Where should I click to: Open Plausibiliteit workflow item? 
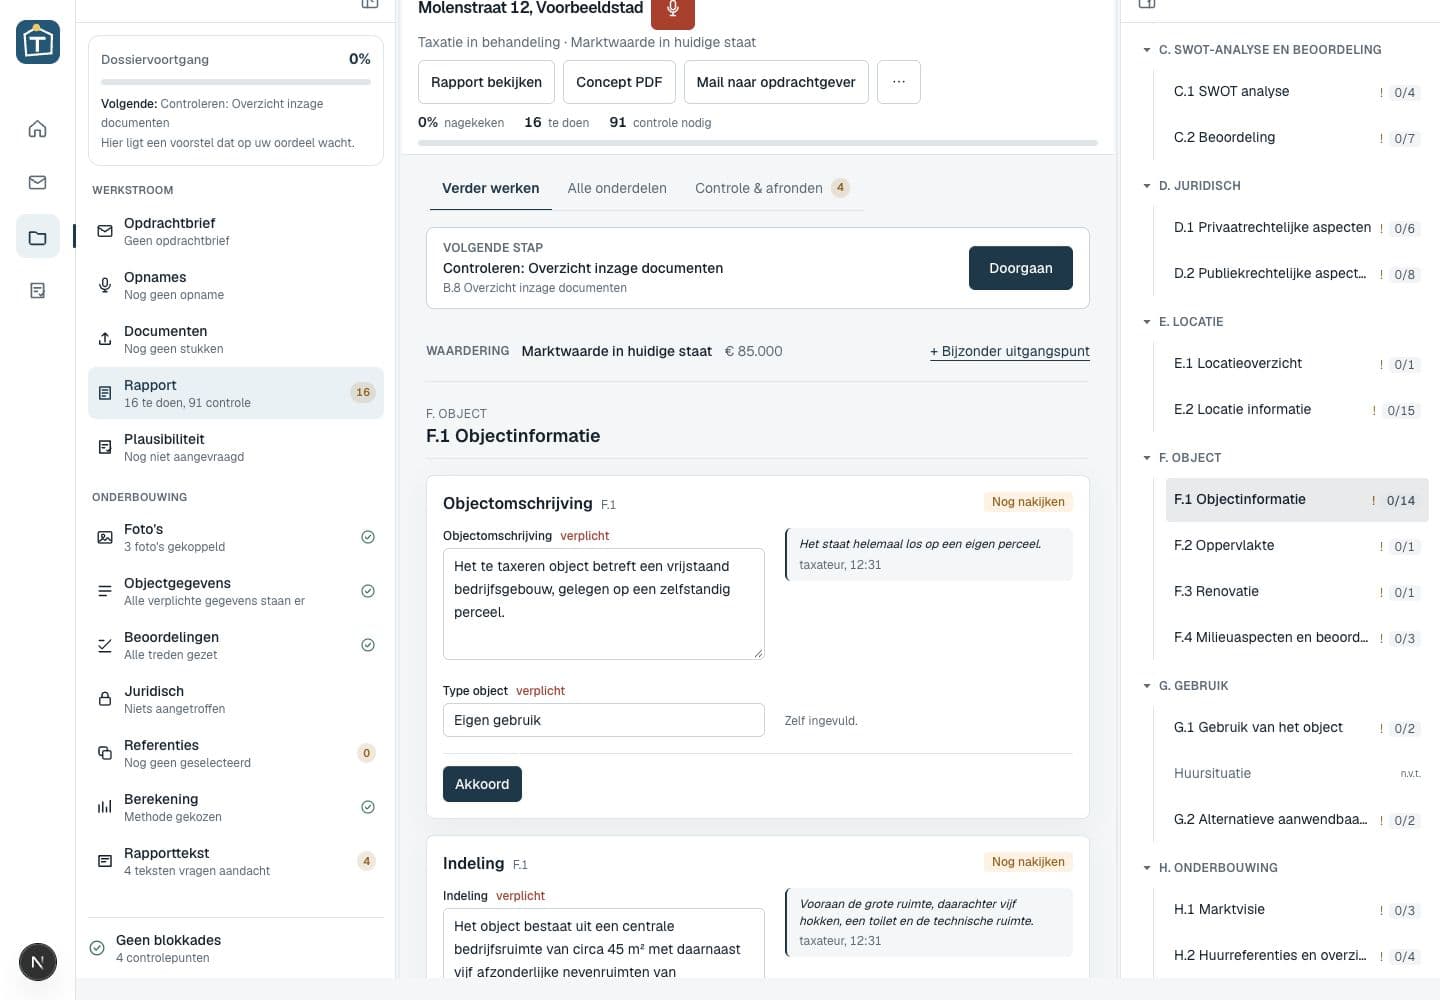pos(236,447)
